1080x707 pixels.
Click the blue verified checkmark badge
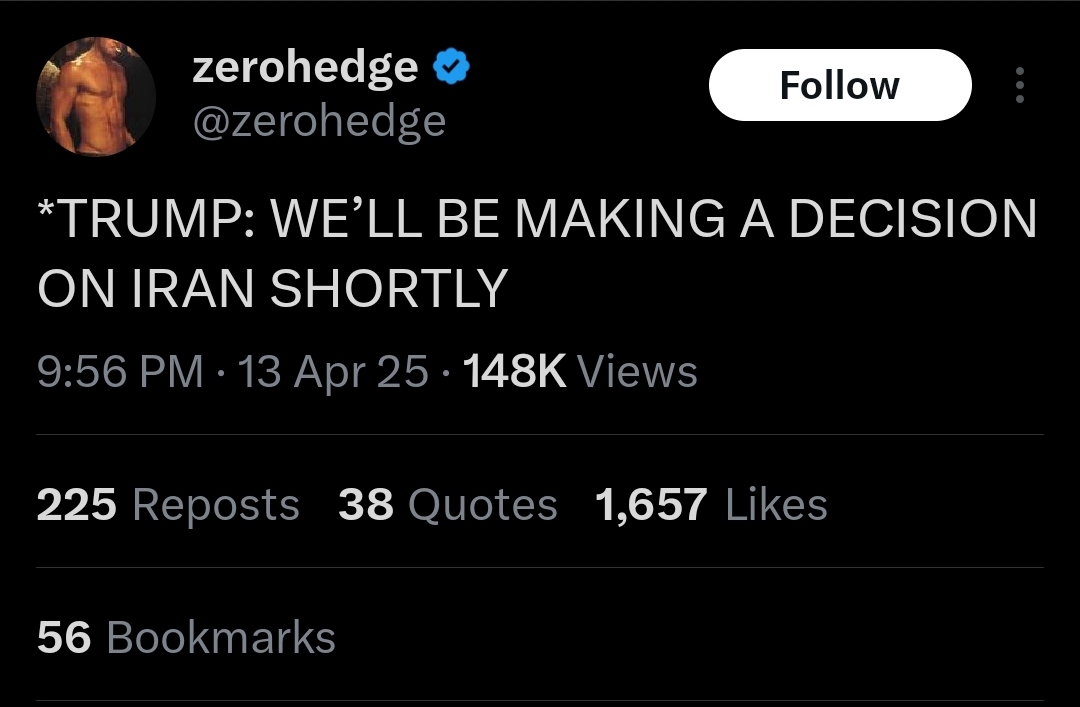coord(451,69)
